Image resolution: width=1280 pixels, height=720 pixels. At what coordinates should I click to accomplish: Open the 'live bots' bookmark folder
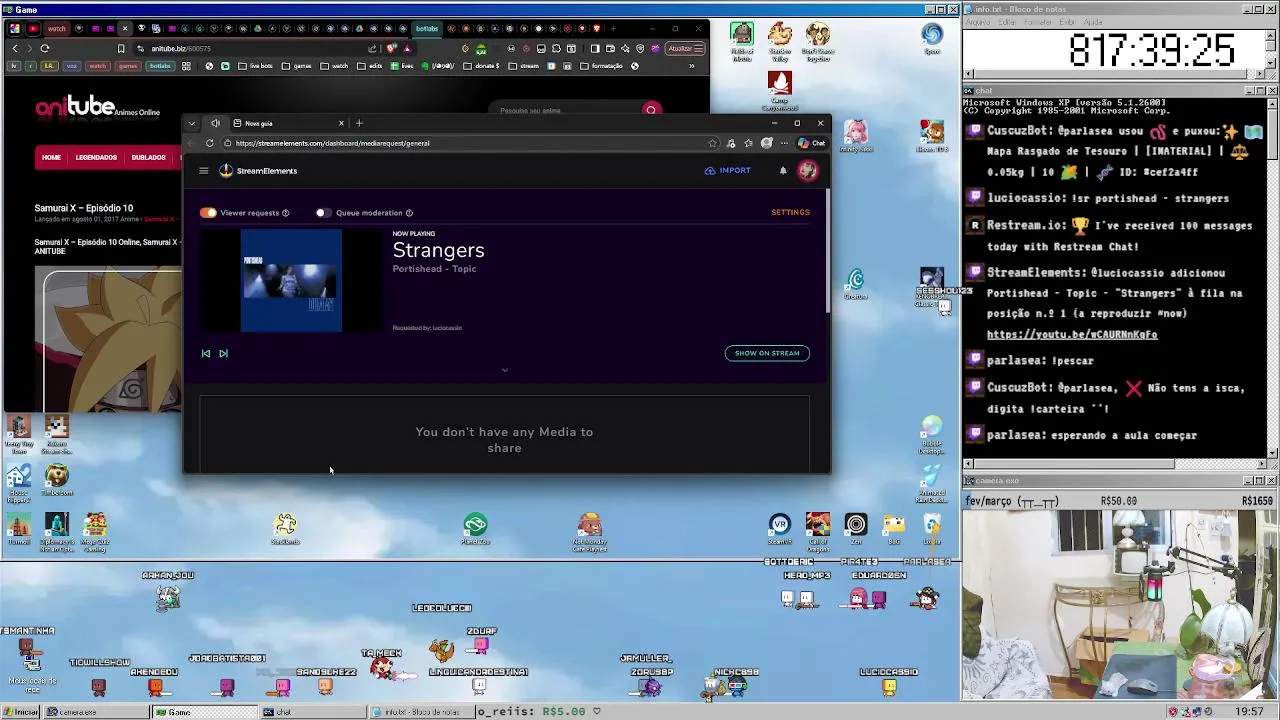pos(256,66)
